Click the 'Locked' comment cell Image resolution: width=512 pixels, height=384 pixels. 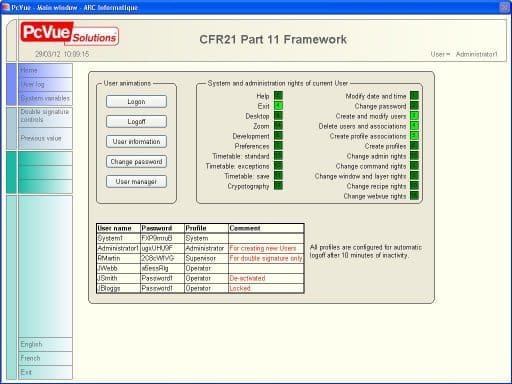[x=266, y=288]
